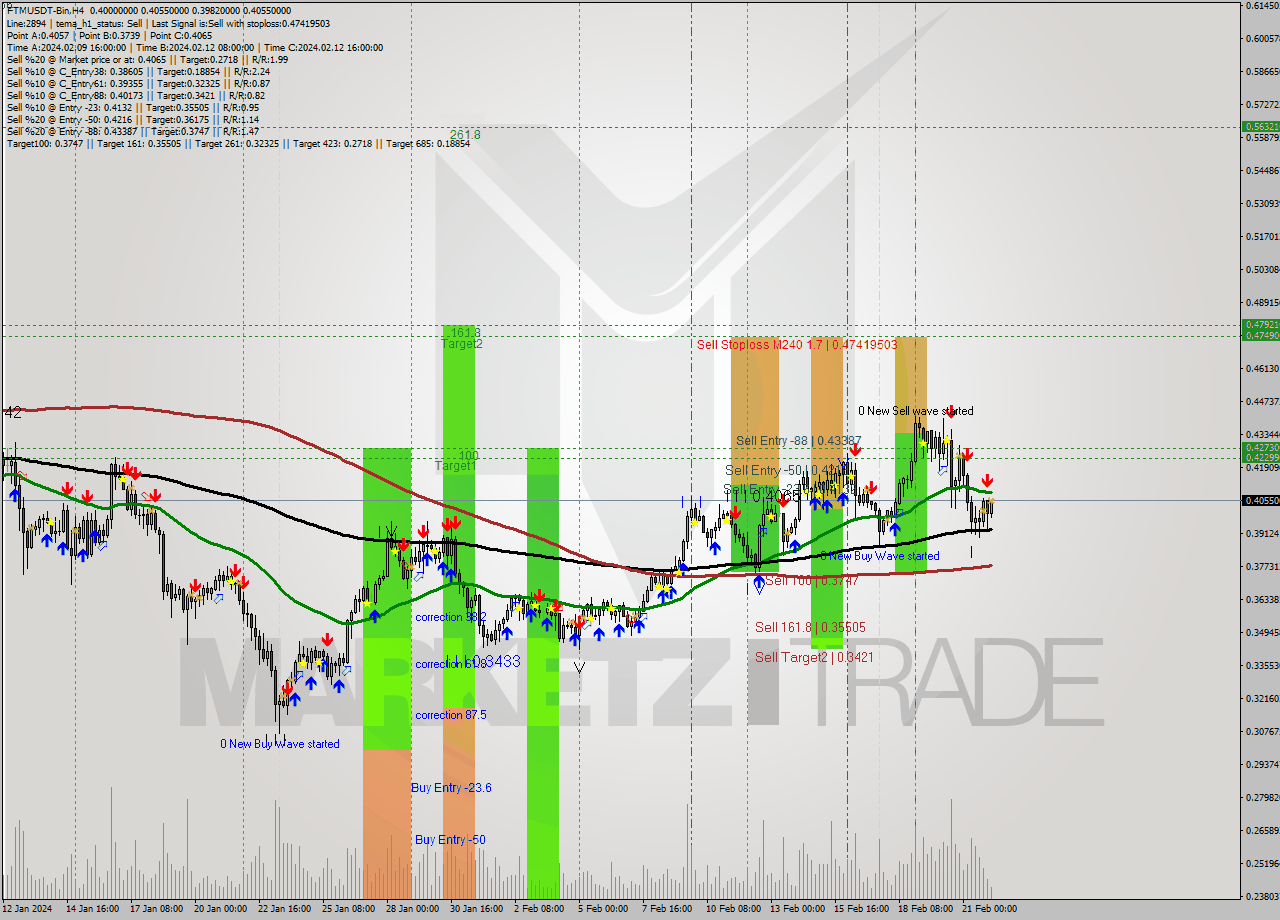This screenshot has width=1280, height=920.
Task: Select the 'Time A:2024.02.09 16:00:00' info line
Action: pyautogui.click(x=194, y=47)
